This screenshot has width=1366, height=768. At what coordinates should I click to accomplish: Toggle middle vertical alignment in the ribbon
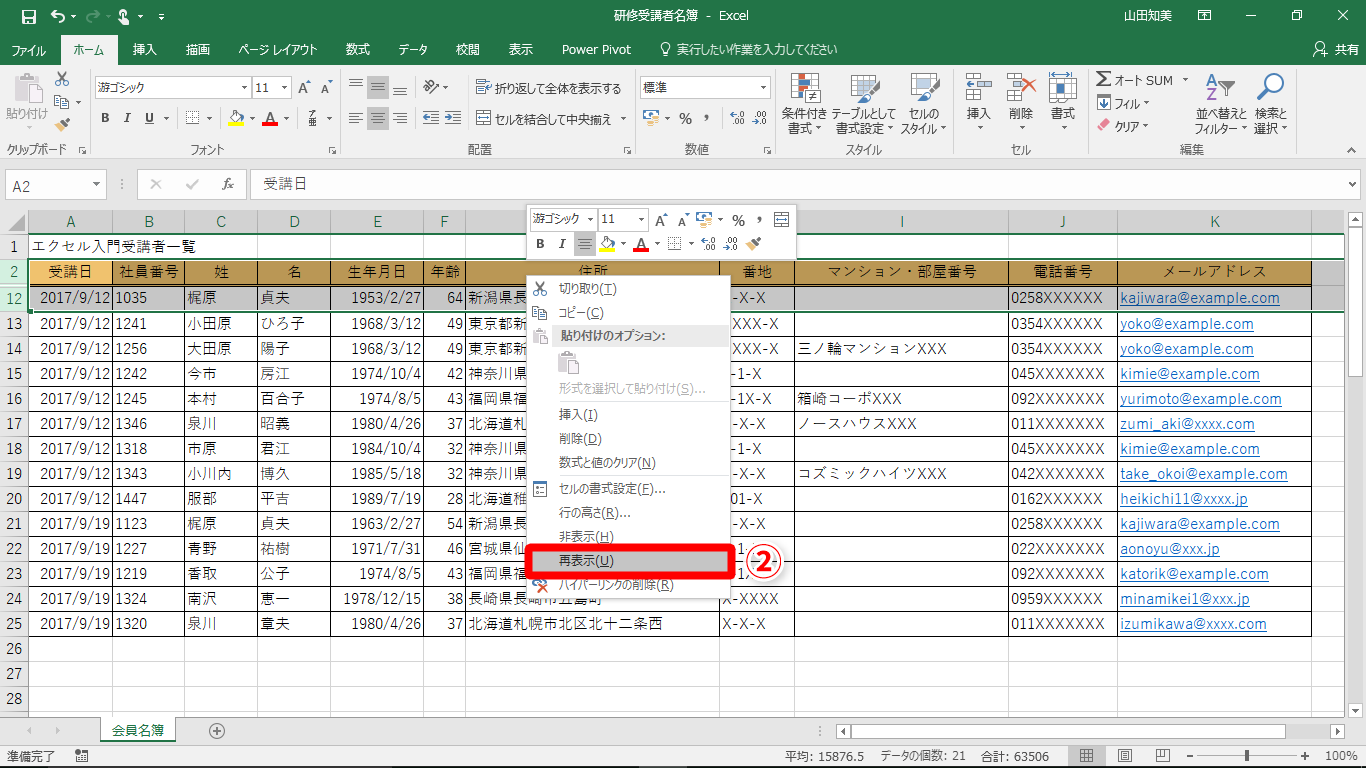[378, 88]
